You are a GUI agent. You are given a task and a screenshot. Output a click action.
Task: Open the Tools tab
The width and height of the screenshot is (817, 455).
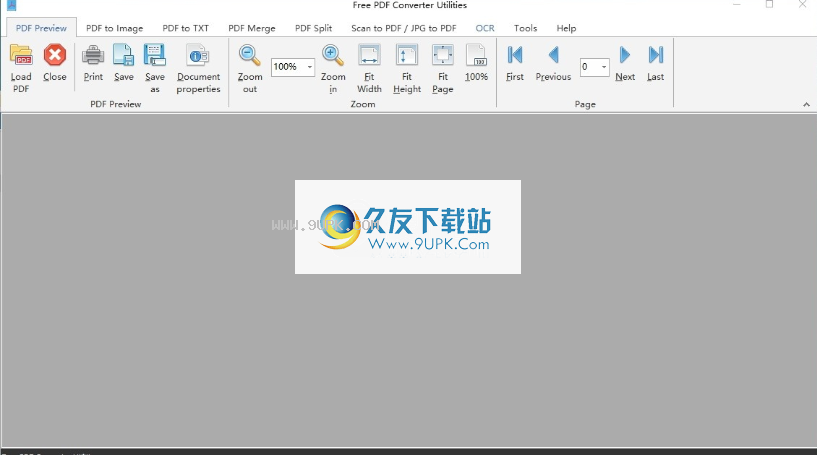pos(525,28)
